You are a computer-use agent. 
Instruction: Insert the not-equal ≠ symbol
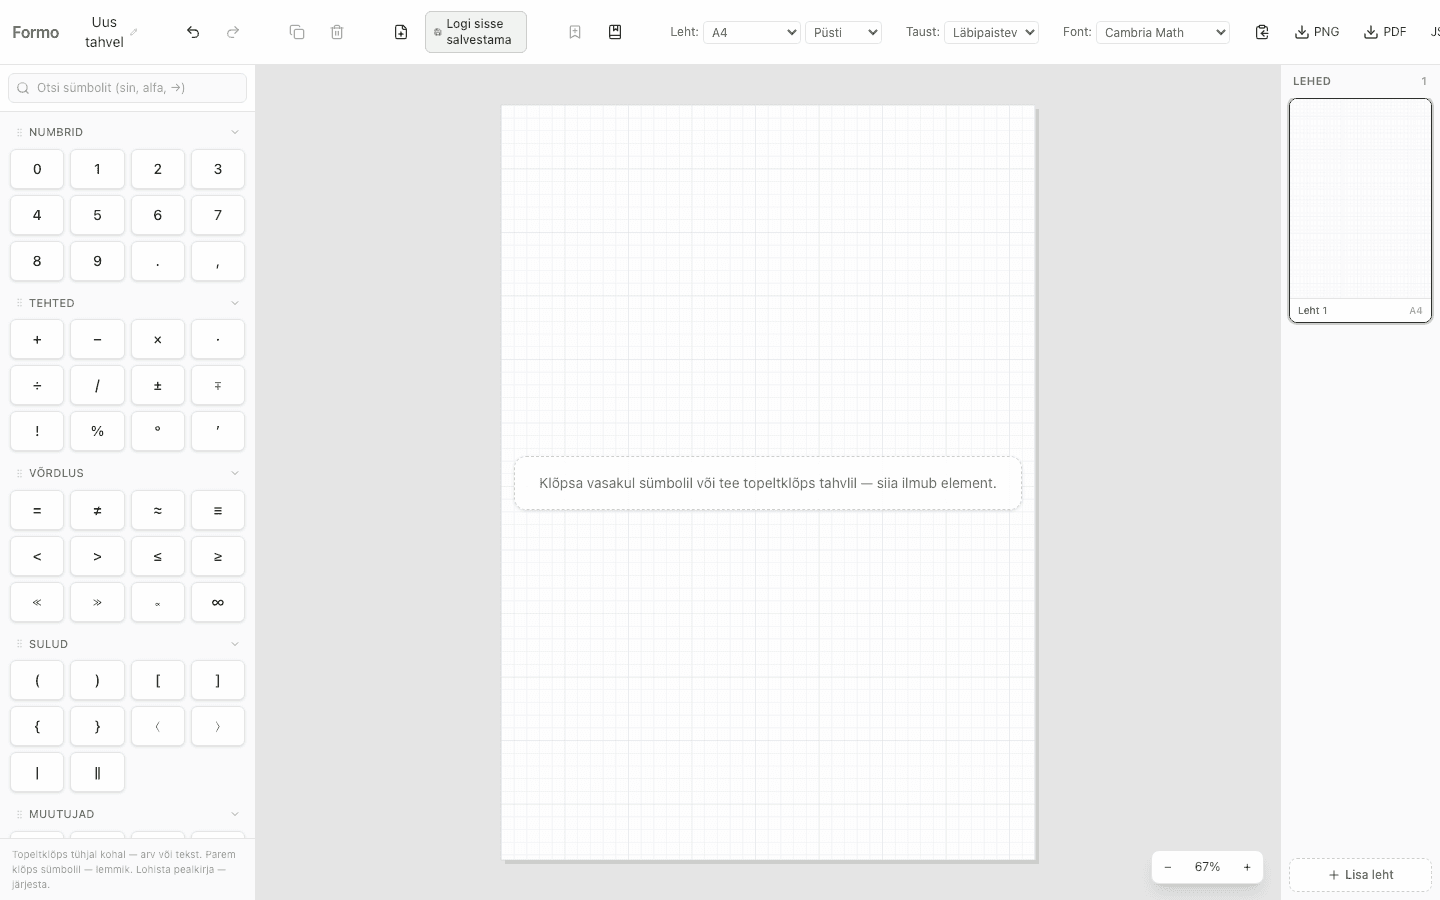coord(97,510)
